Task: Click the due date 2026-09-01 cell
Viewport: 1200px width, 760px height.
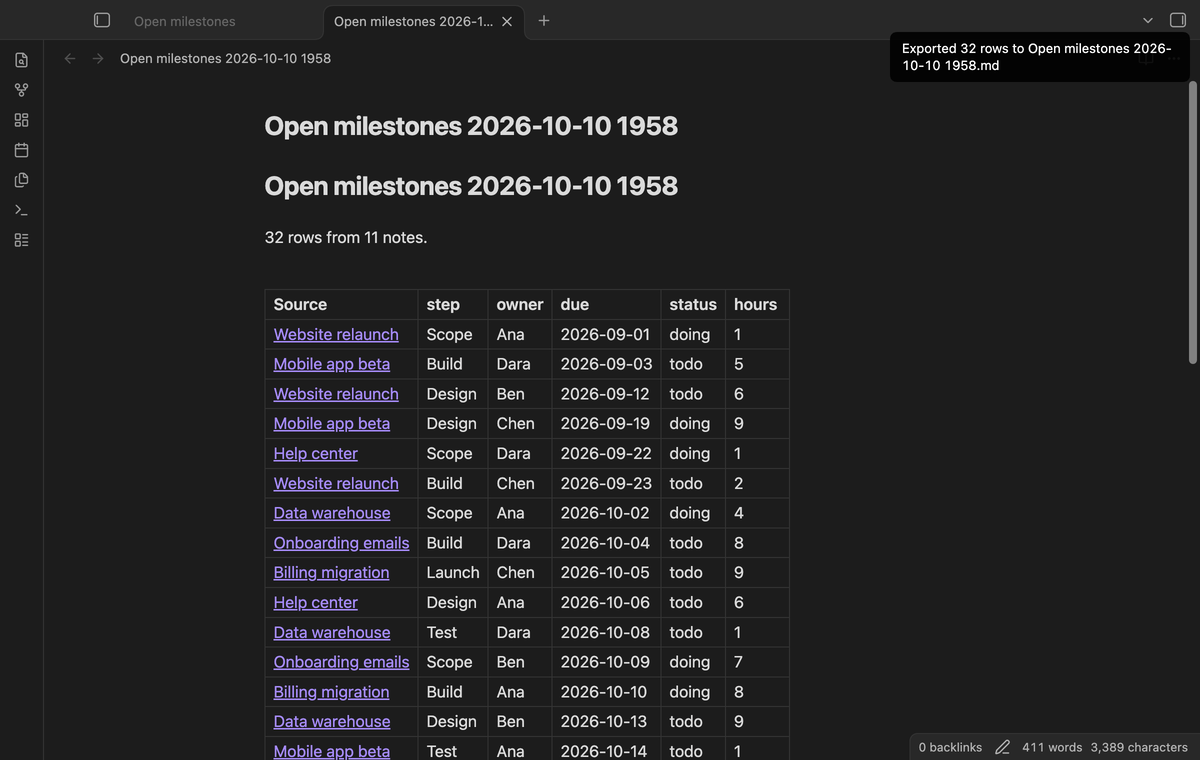Action: click(x=605, y=334)
